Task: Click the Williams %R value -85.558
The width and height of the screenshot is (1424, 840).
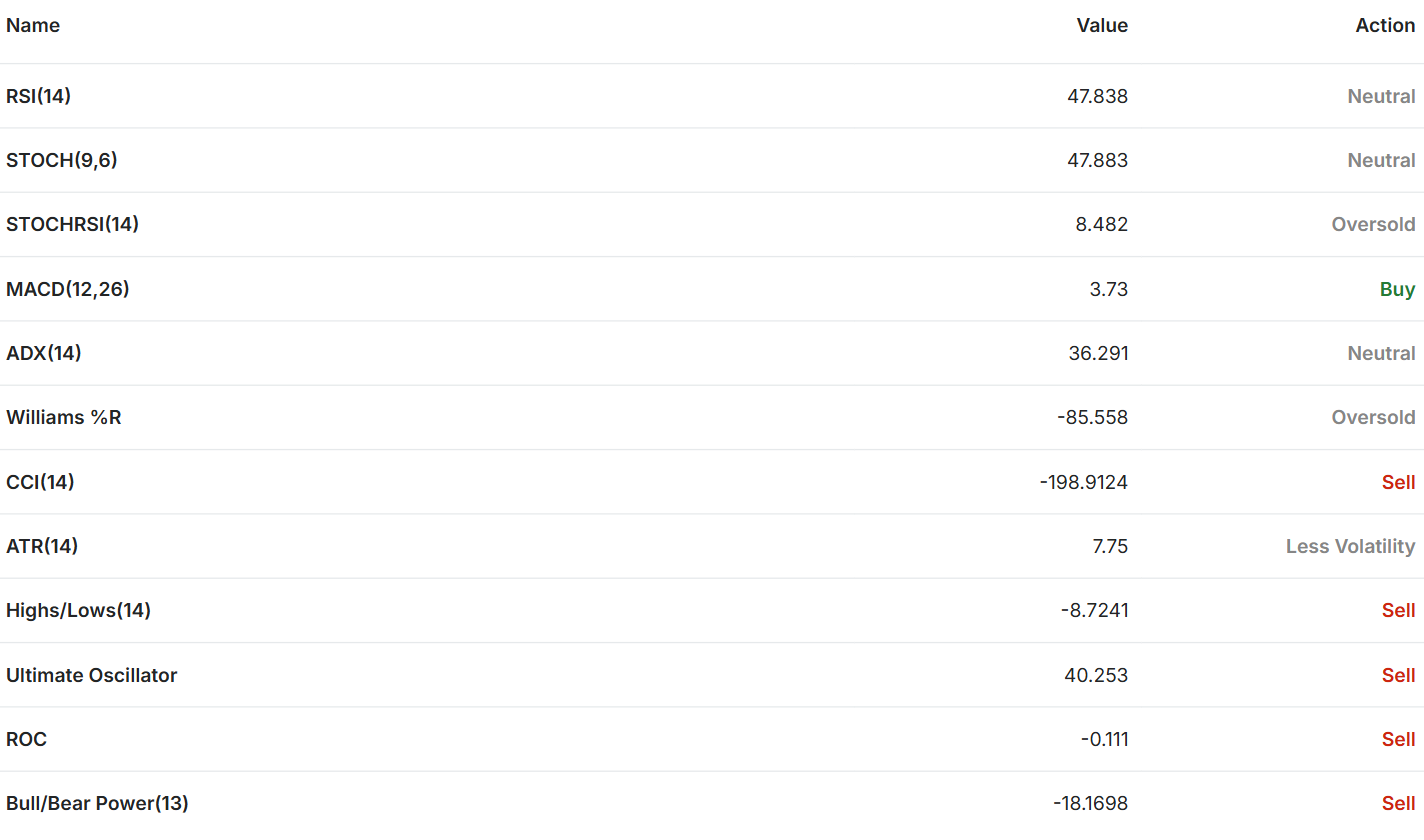Action: [x=1092, y=417]
